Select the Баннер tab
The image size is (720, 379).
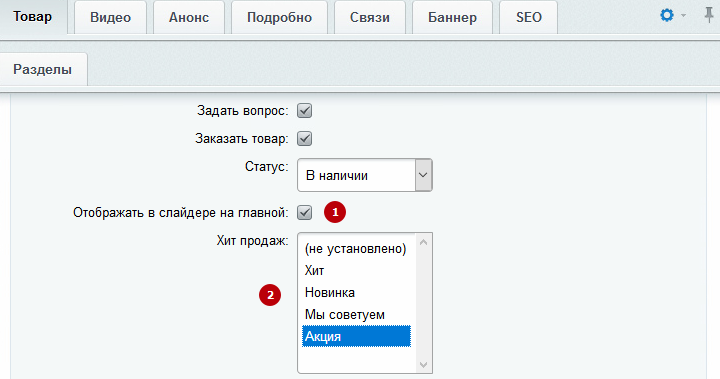pyautogui.click(x=452, y=17)
